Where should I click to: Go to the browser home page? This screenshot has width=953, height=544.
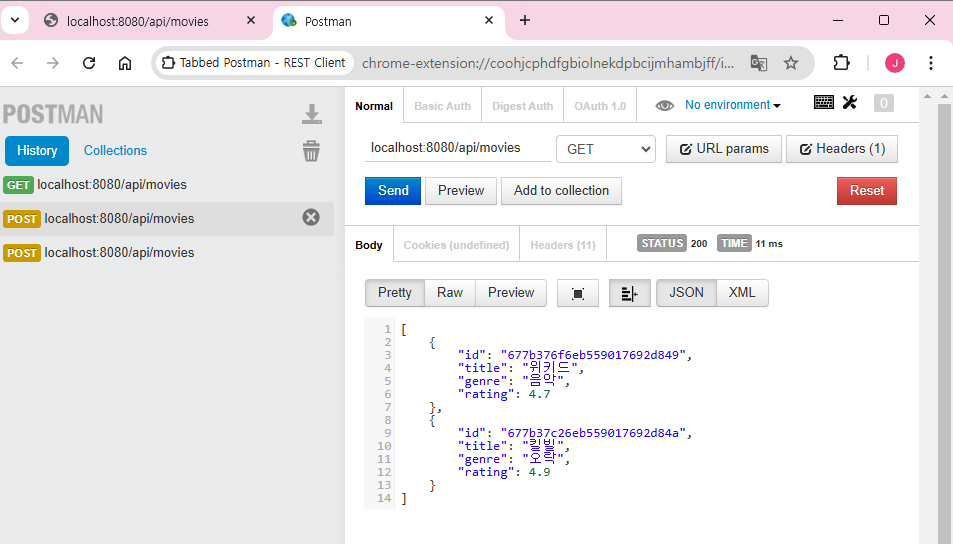[125, 63]
